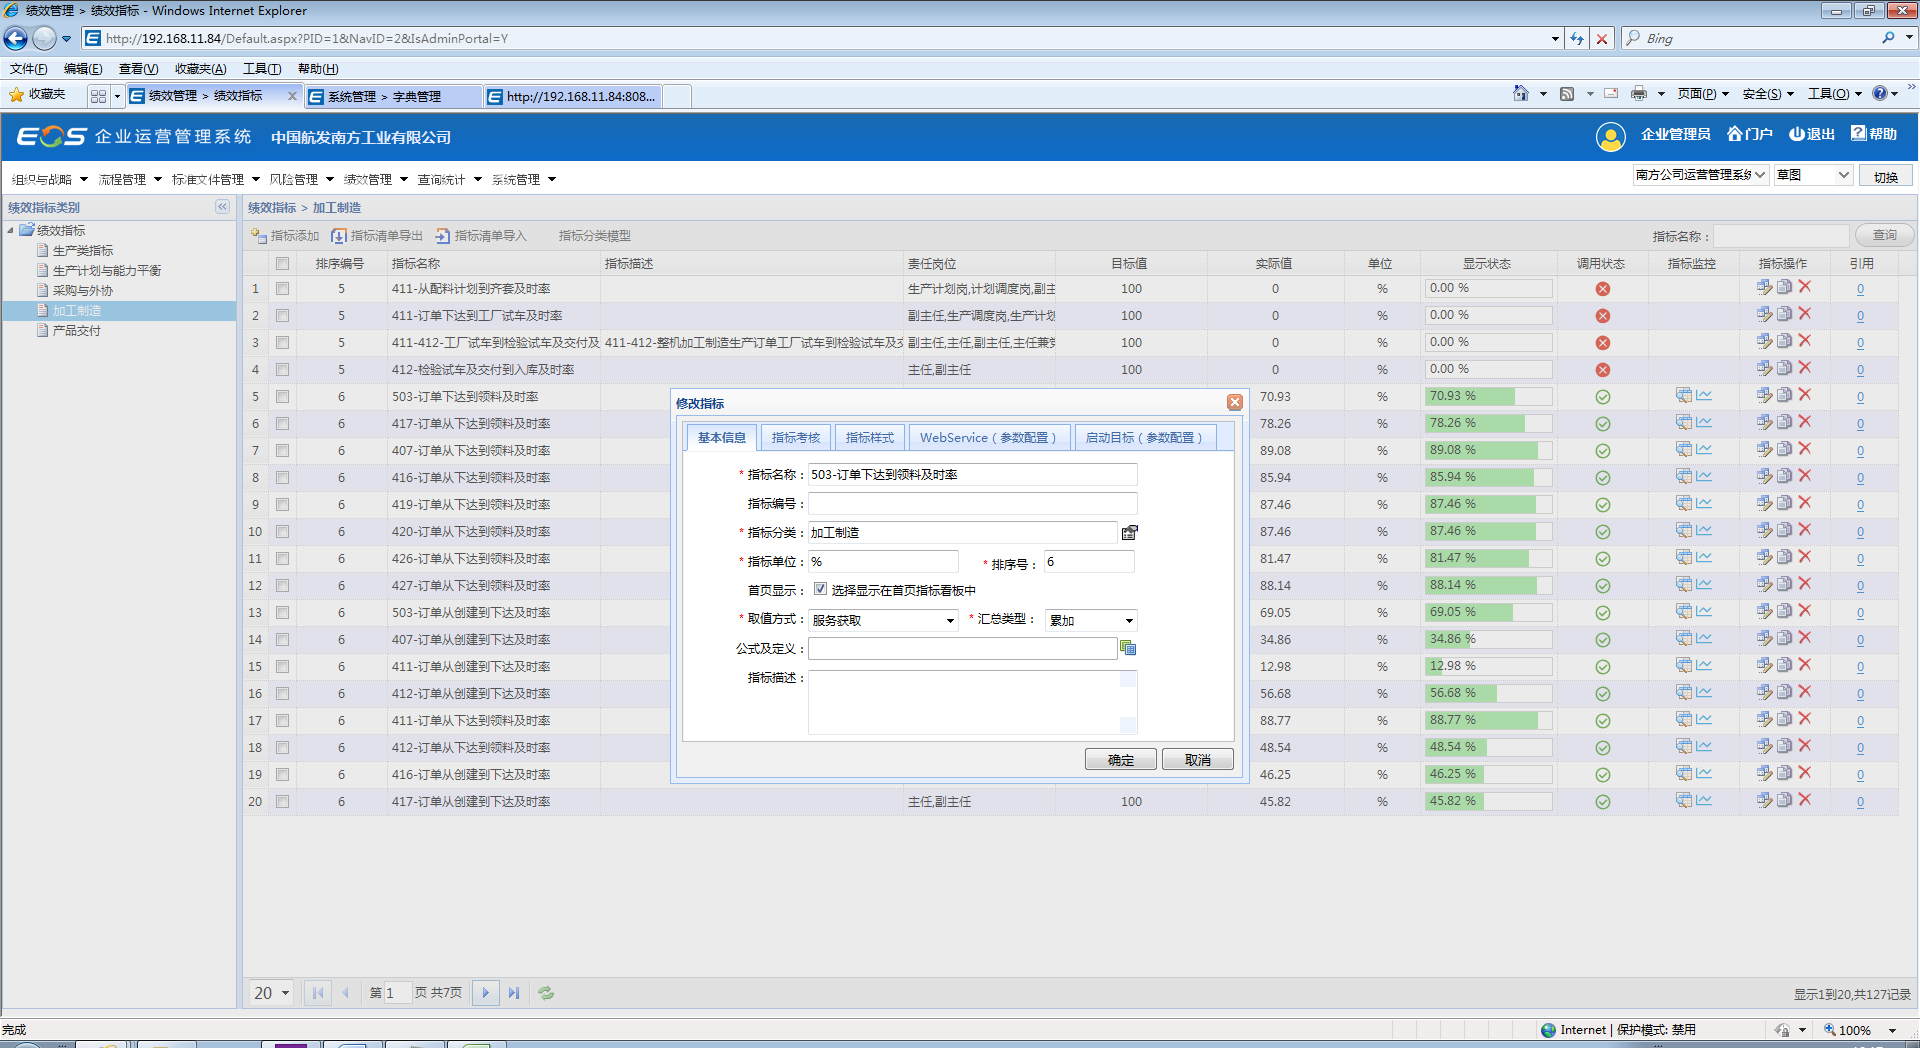Click 指标清单导出 export icon

339,236
